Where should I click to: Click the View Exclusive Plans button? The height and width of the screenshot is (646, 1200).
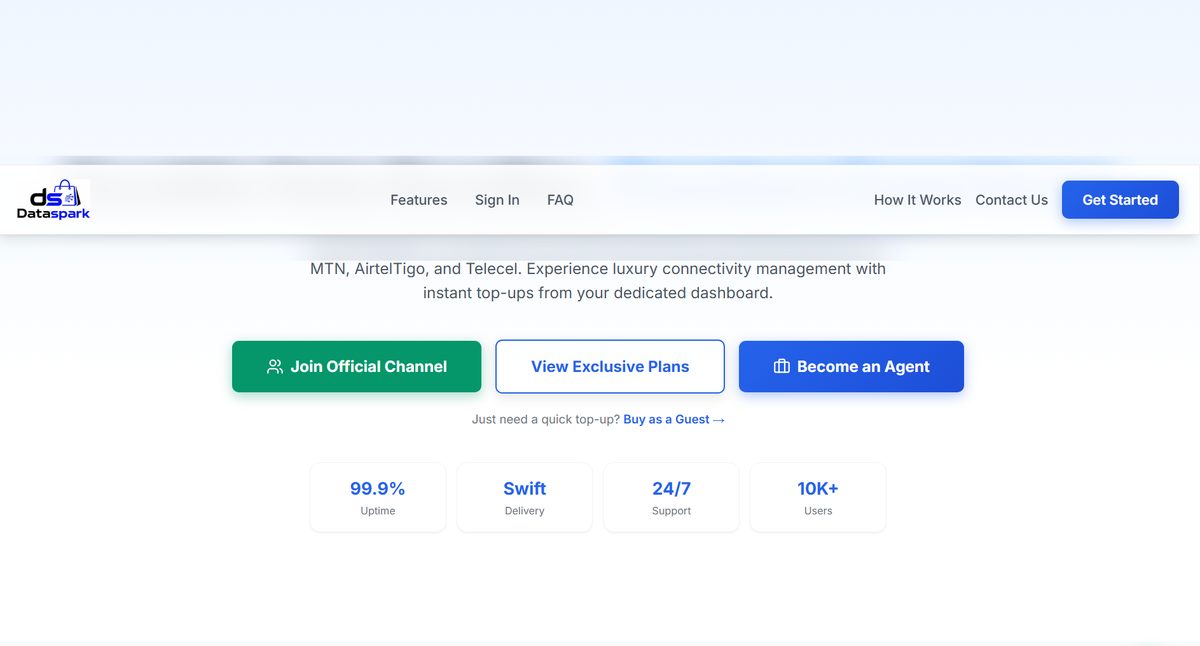[x=610, y=367]
